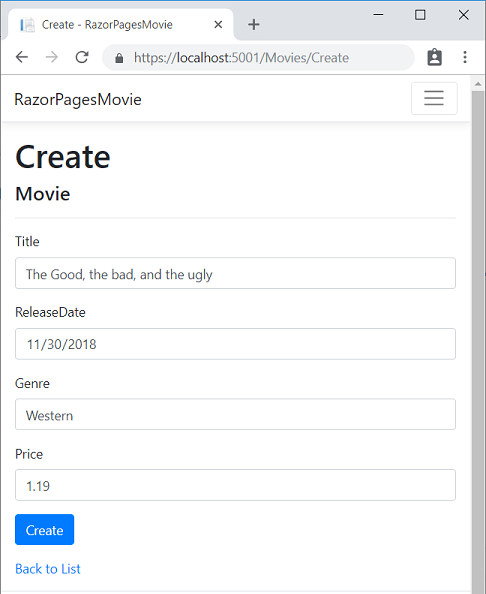Select the Create - RazorPagesMovie tab

[x=121, y=24]
